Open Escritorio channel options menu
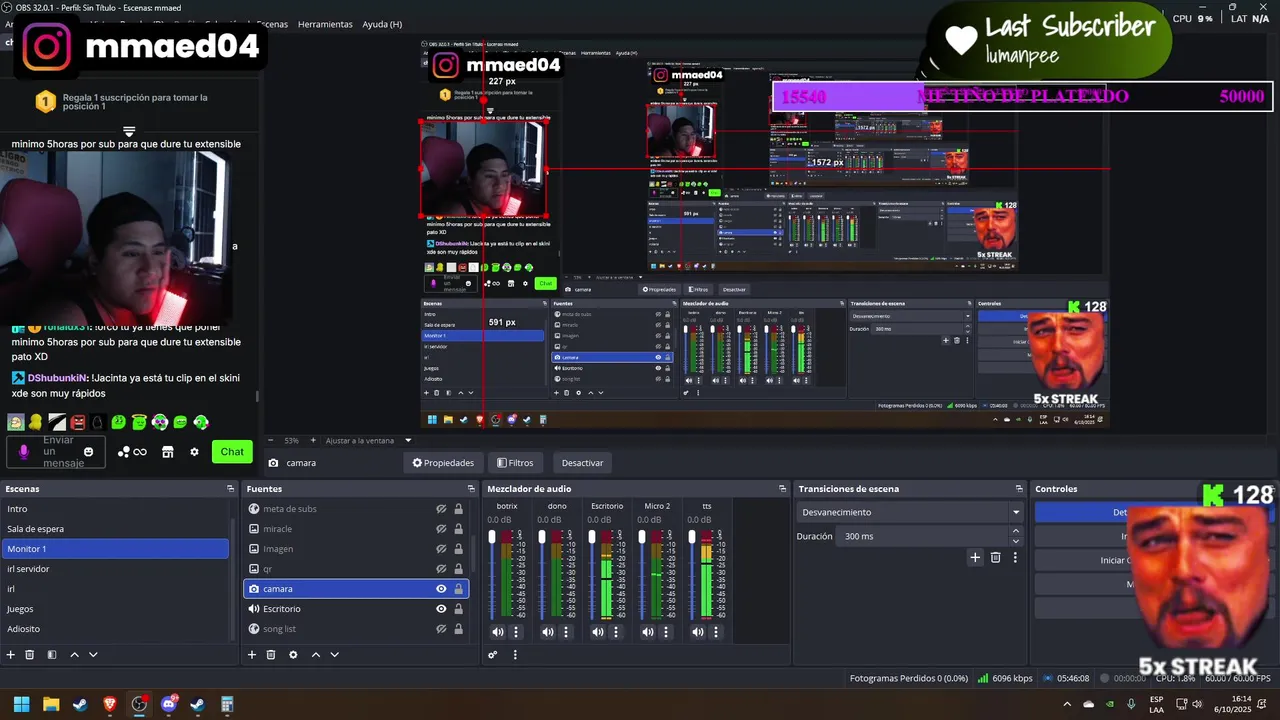This screenshot has width=1280, height=720. (616, 632)
